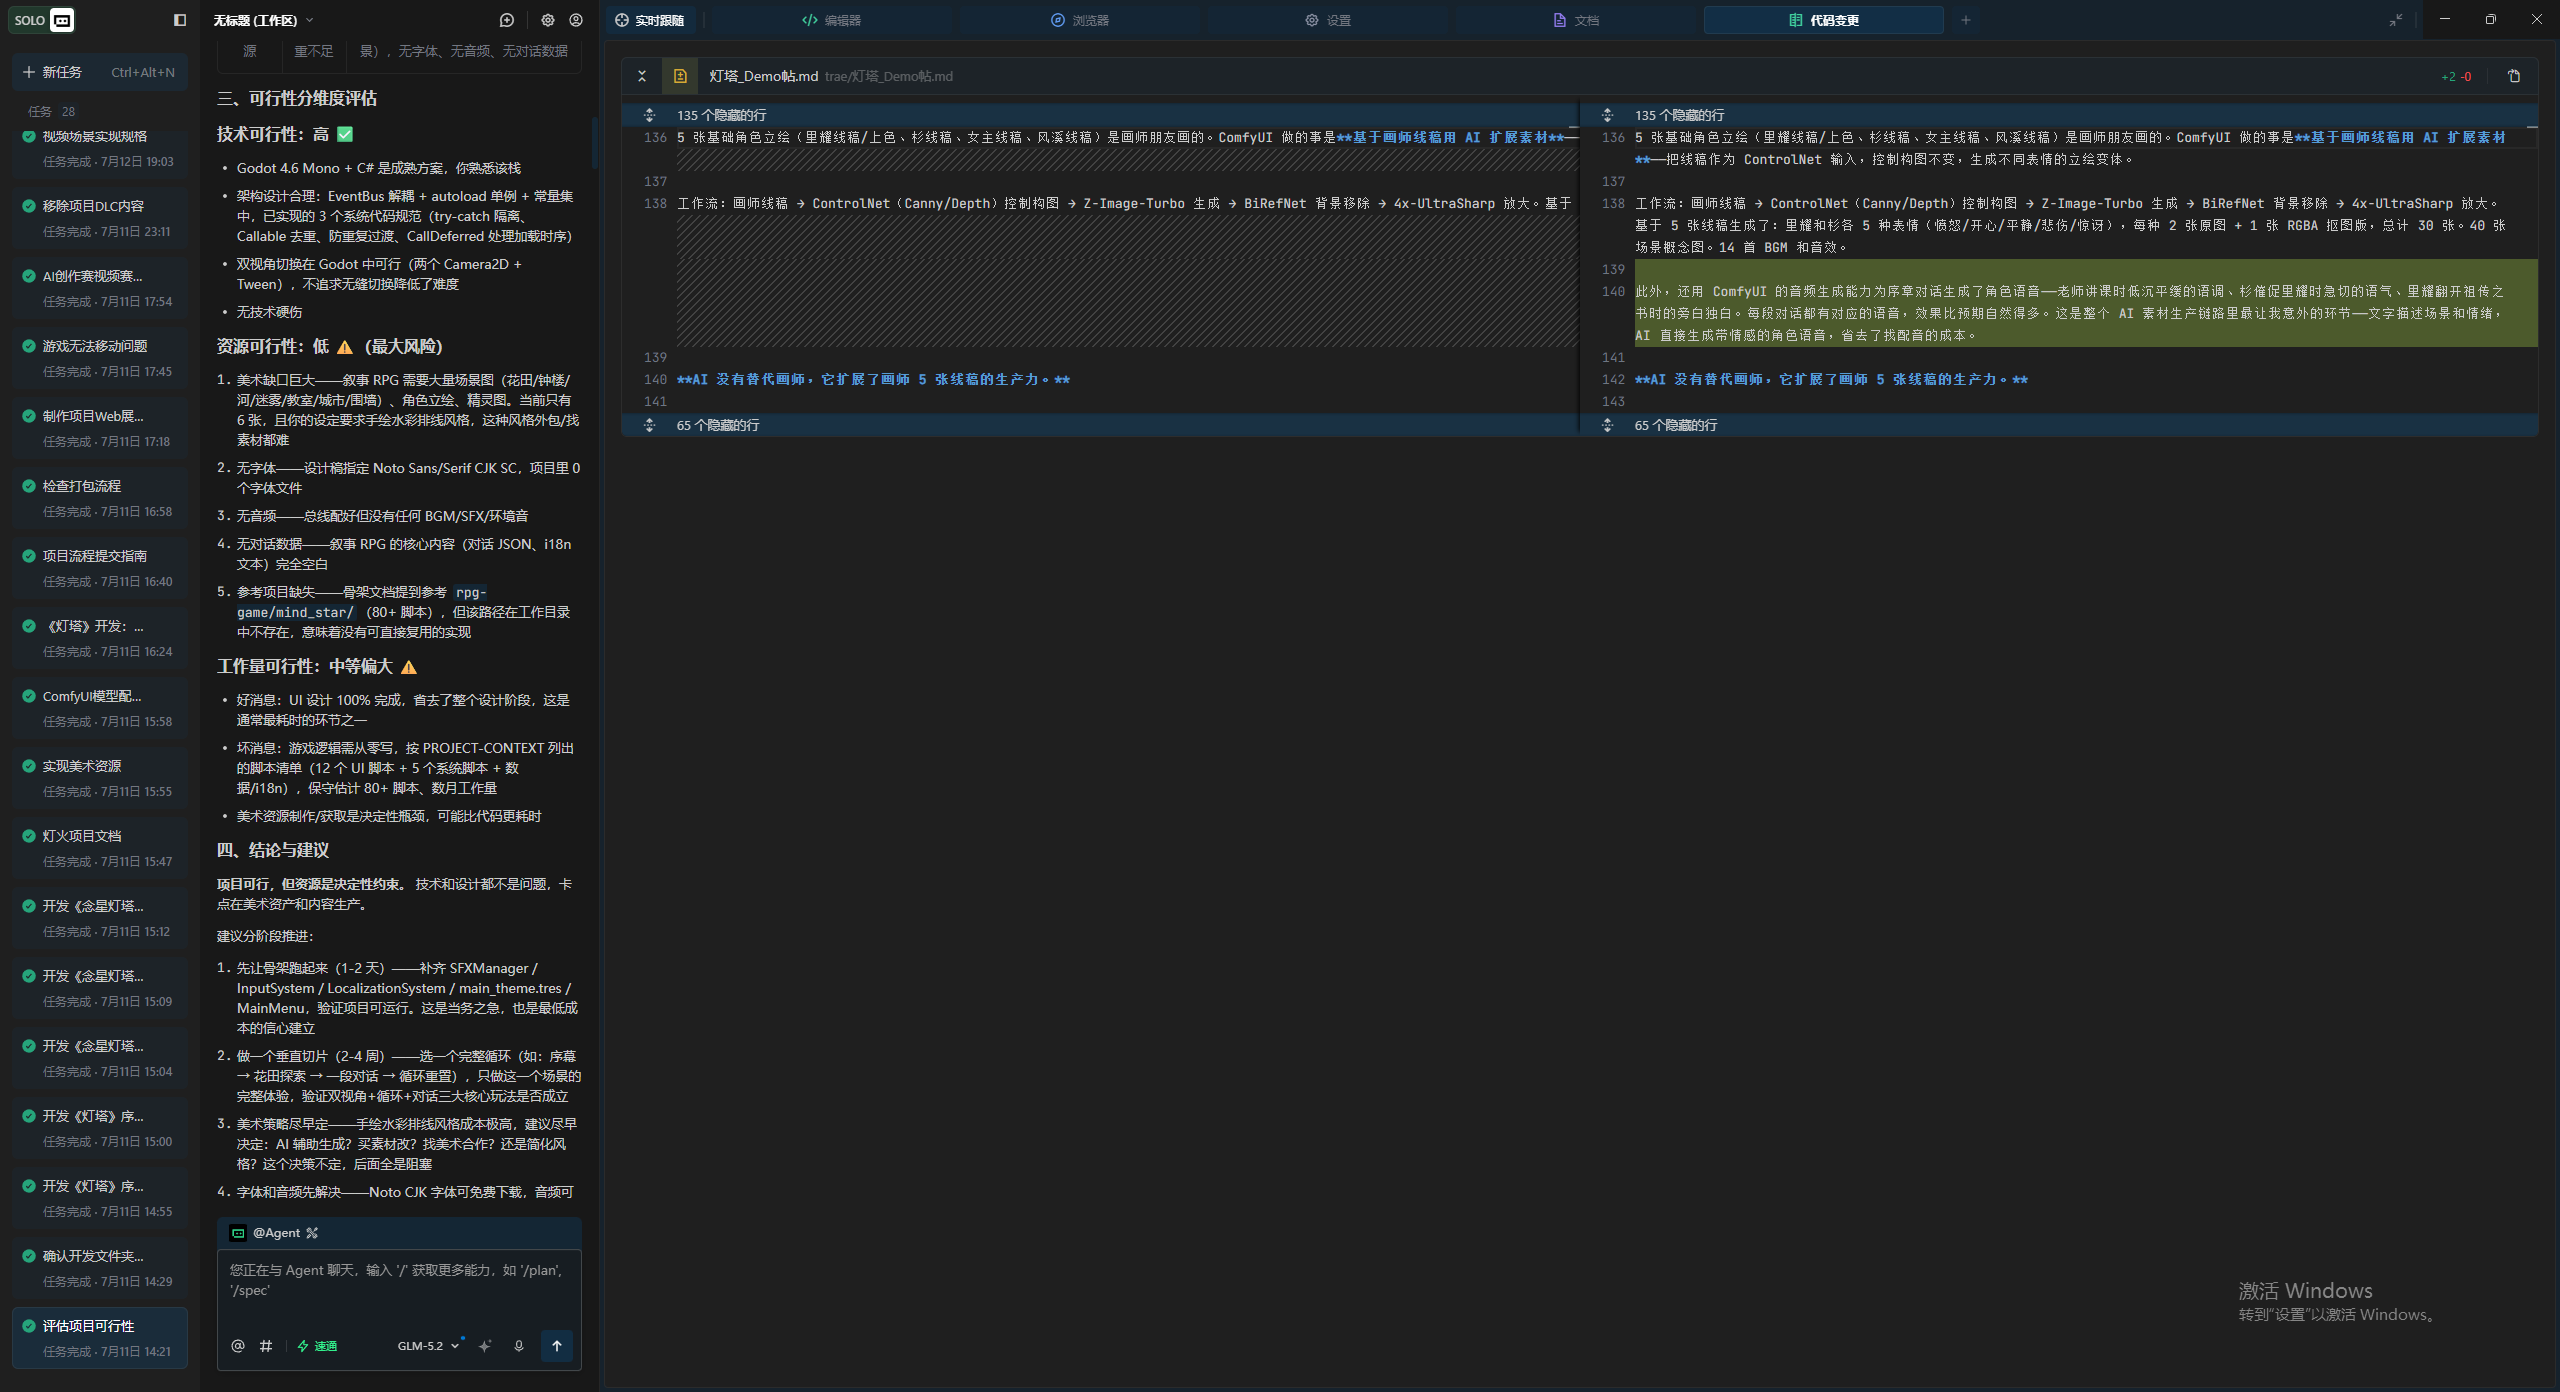Click the chat panel scrollbar thumb

[594, 142]
